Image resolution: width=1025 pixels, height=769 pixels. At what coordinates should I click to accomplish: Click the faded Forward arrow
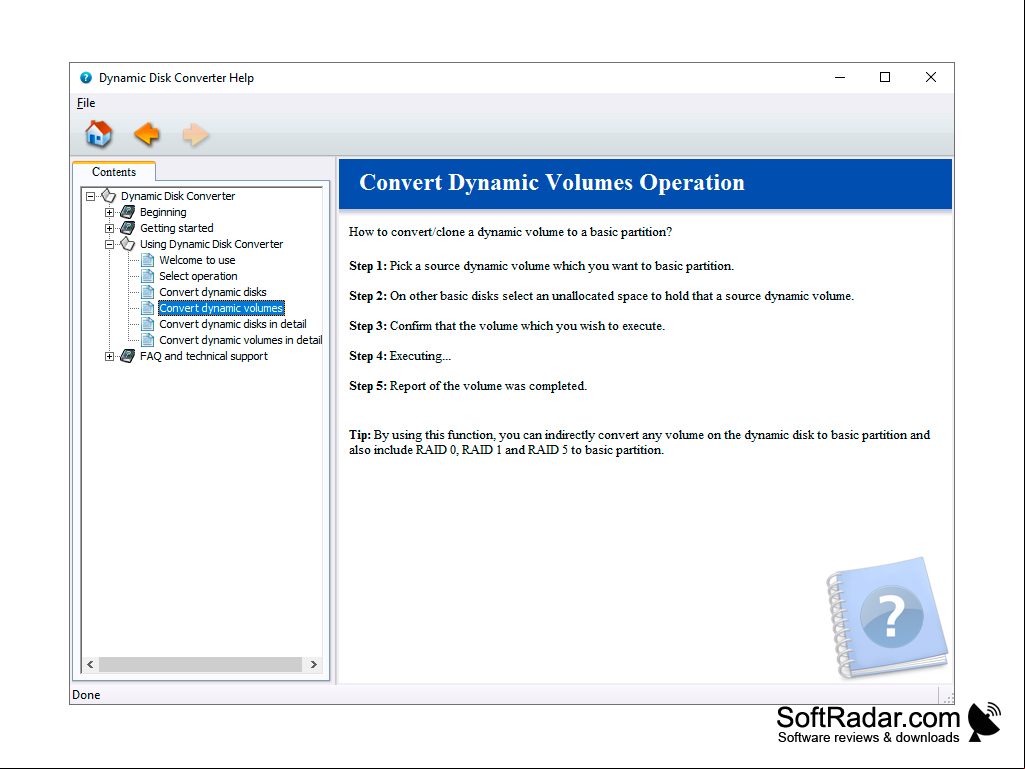(195, 135)
